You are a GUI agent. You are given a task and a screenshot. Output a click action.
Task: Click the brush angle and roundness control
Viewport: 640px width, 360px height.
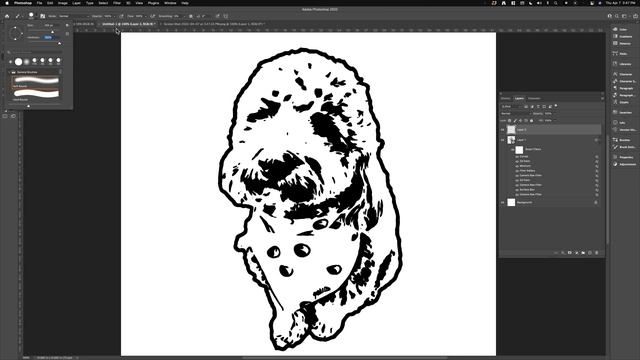pos(16,33)
